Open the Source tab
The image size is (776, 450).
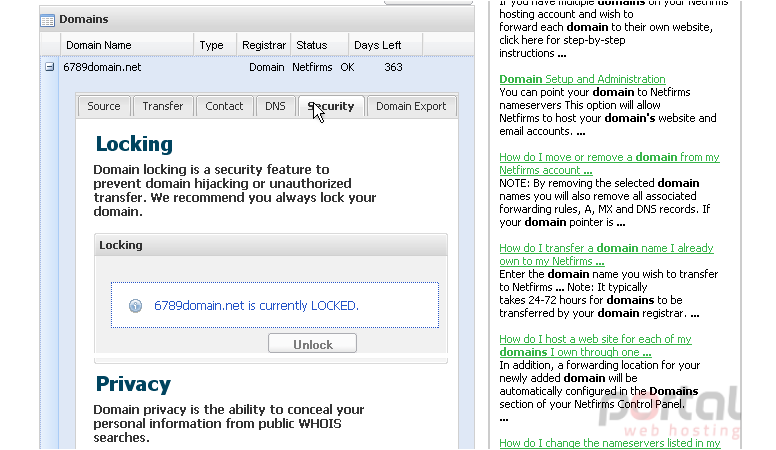[x=104, y=106]
